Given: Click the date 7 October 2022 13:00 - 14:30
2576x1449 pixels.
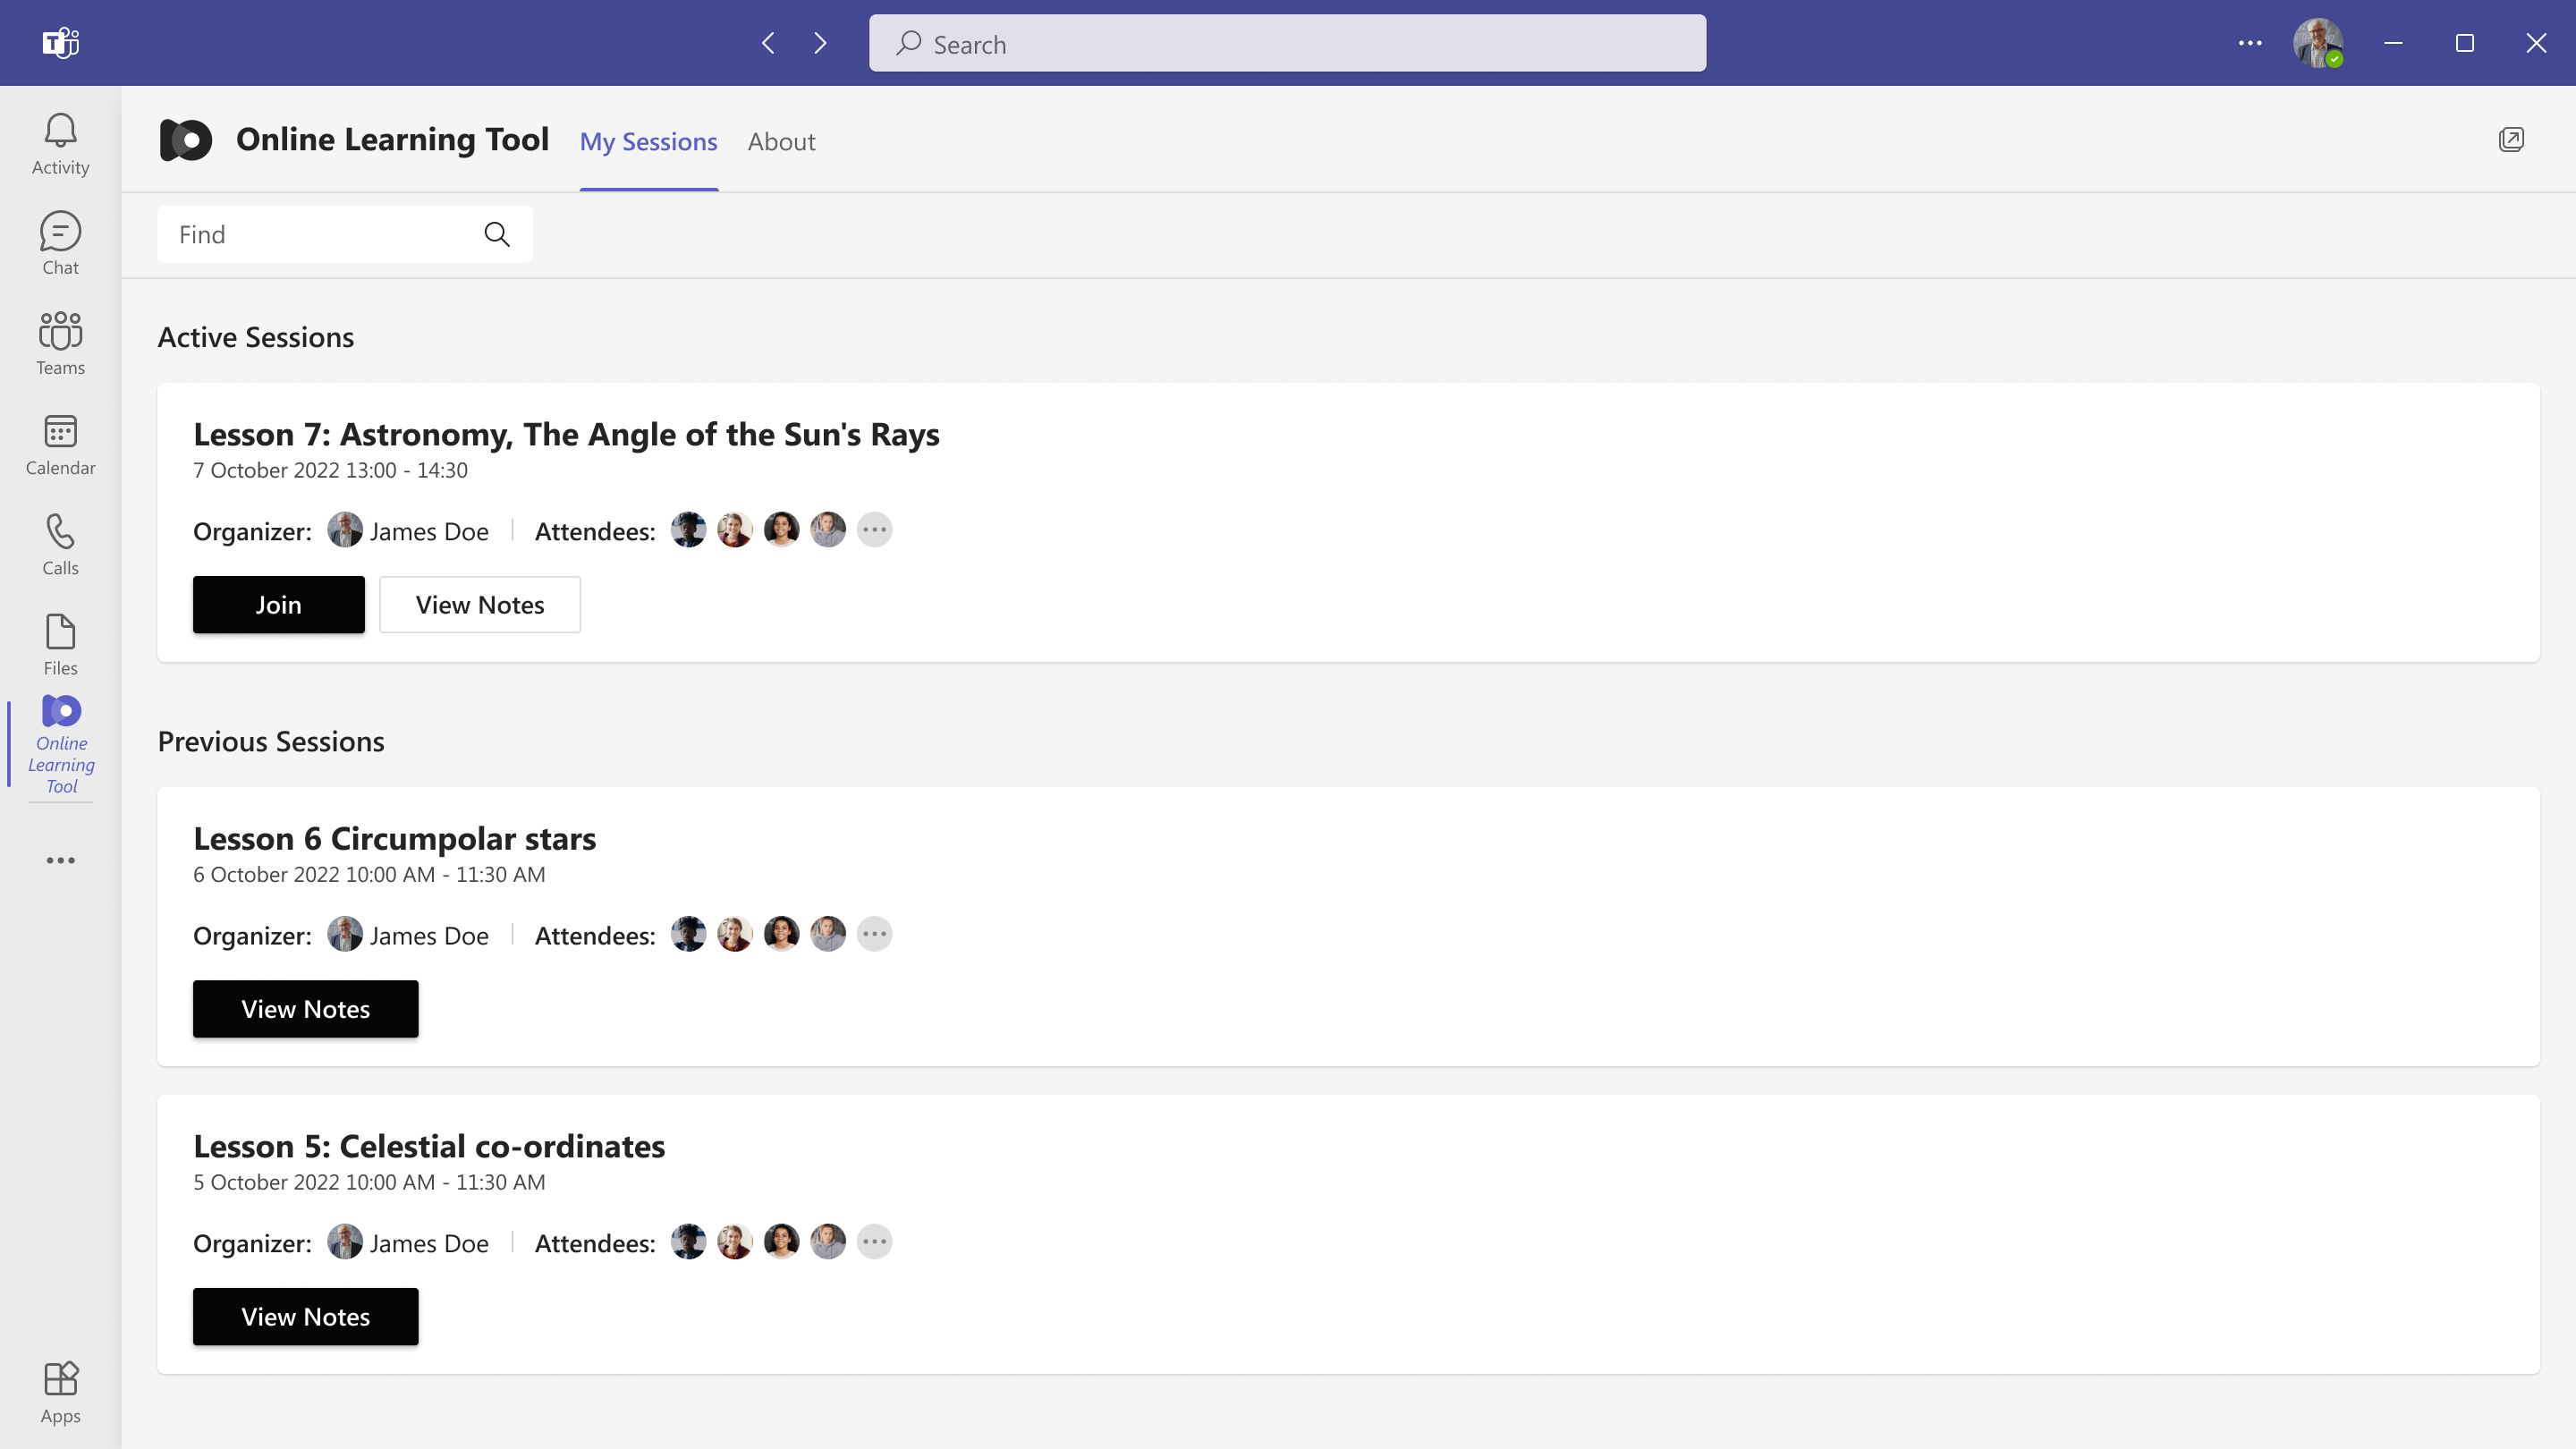Looking at the screenshot, I should click(330, 470).
